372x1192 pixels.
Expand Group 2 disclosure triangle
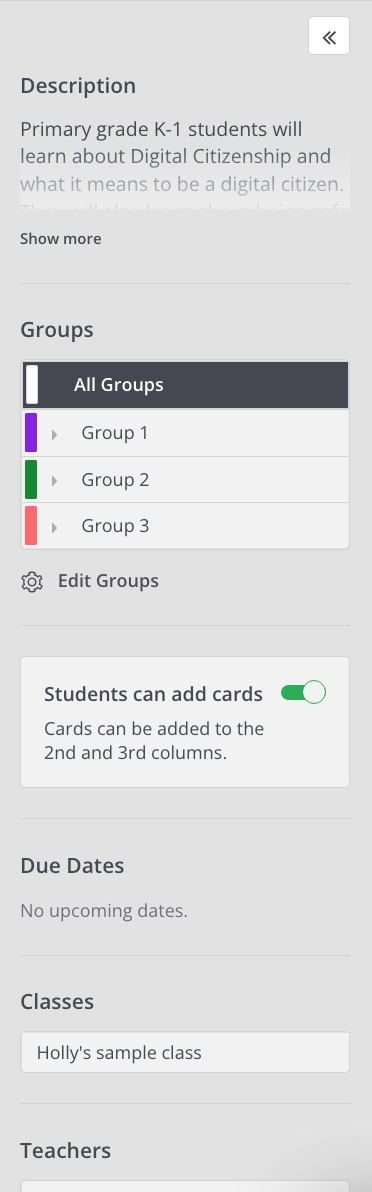pos(54,480)
